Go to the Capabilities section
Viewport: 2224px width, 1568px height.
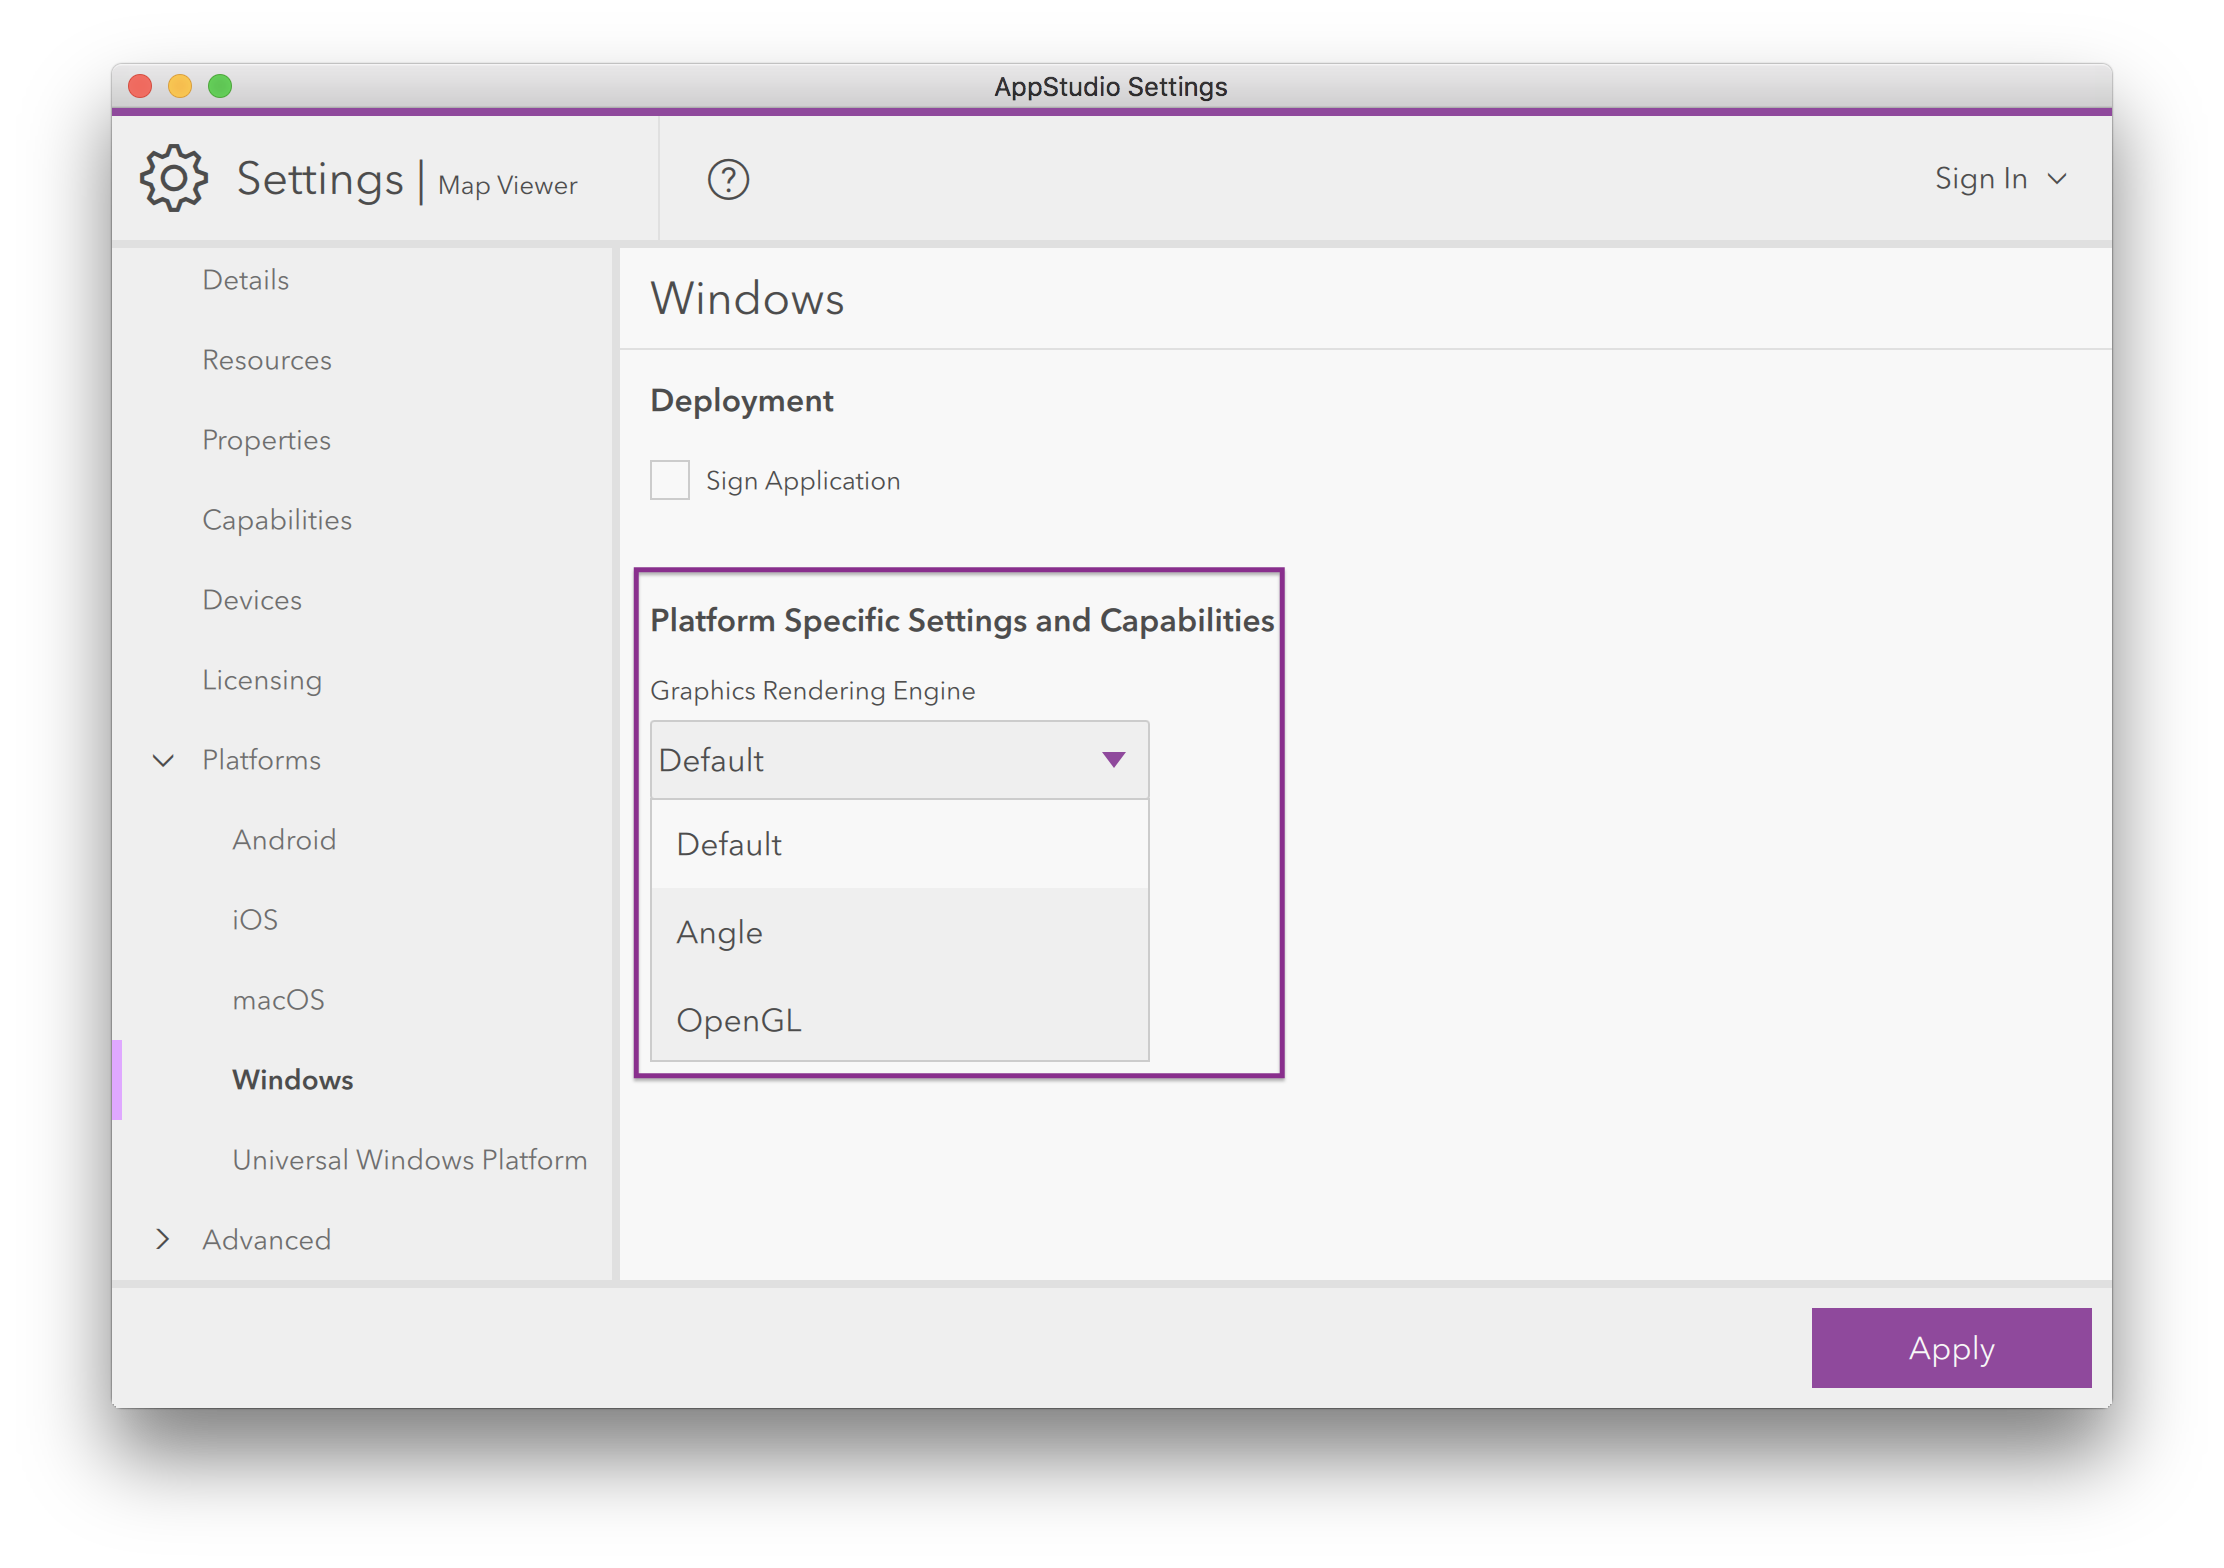[x=277, y=520]
